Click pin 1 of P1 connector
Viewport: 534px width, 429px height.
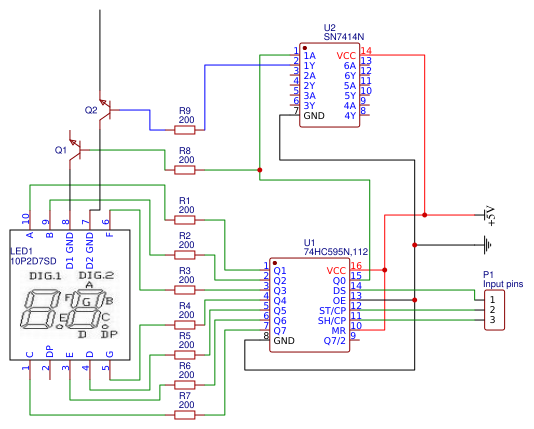(x=492, y=300)
